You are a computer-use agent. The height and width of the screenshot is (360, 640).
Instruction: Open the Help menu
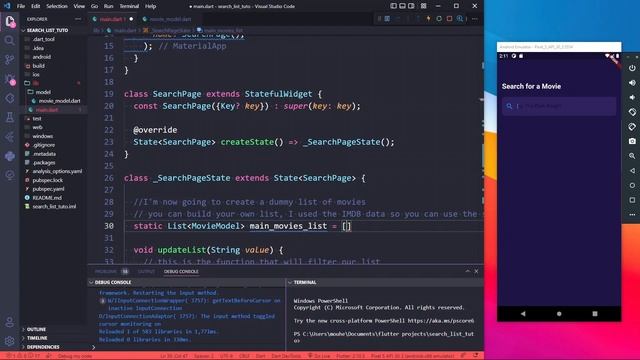[151, 6]
